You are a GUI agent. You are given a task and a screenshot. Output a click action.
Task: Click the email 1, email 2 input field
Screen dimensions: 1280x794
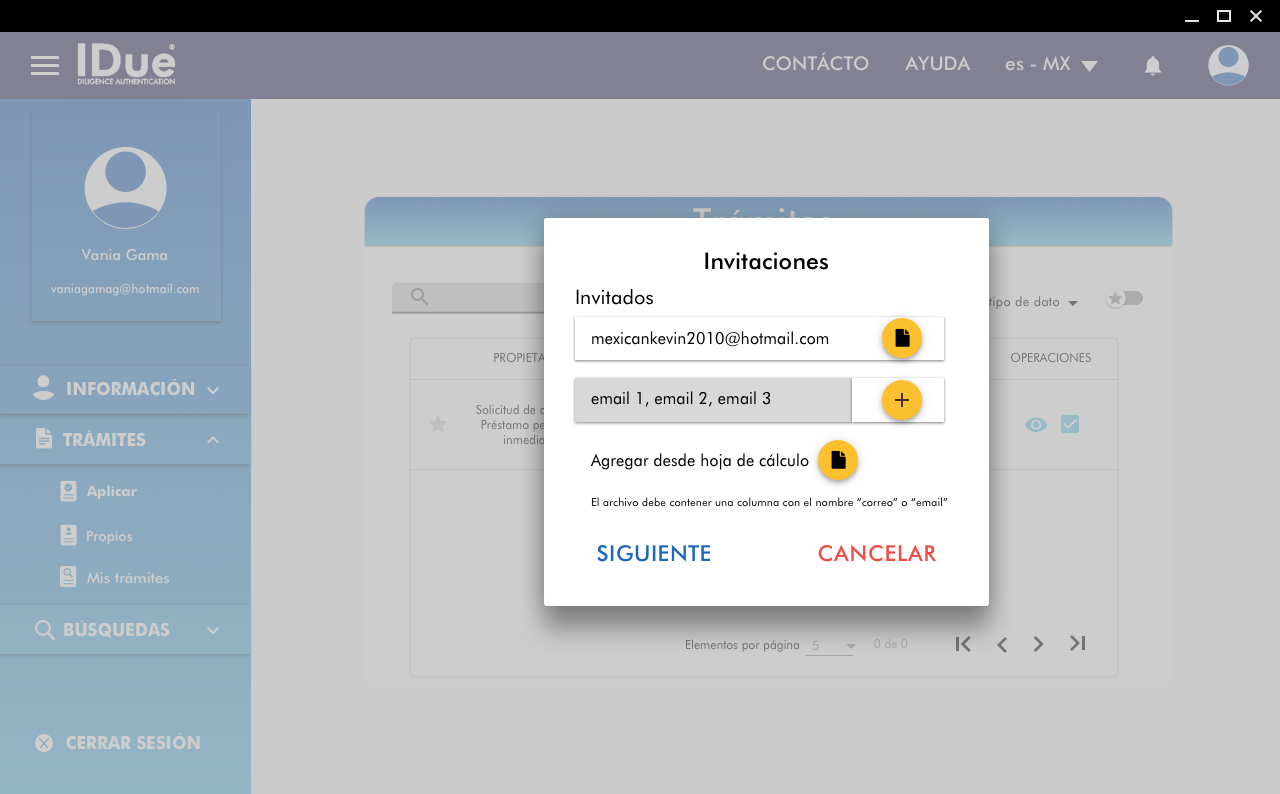712,400
